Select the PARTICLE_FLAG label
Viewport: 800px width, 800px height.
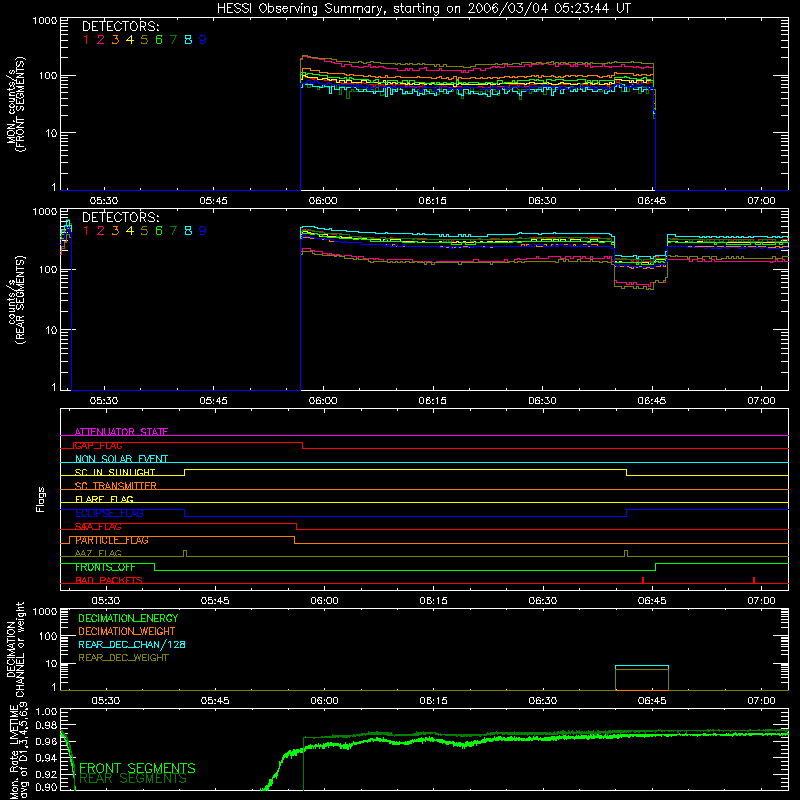[112, 540]
